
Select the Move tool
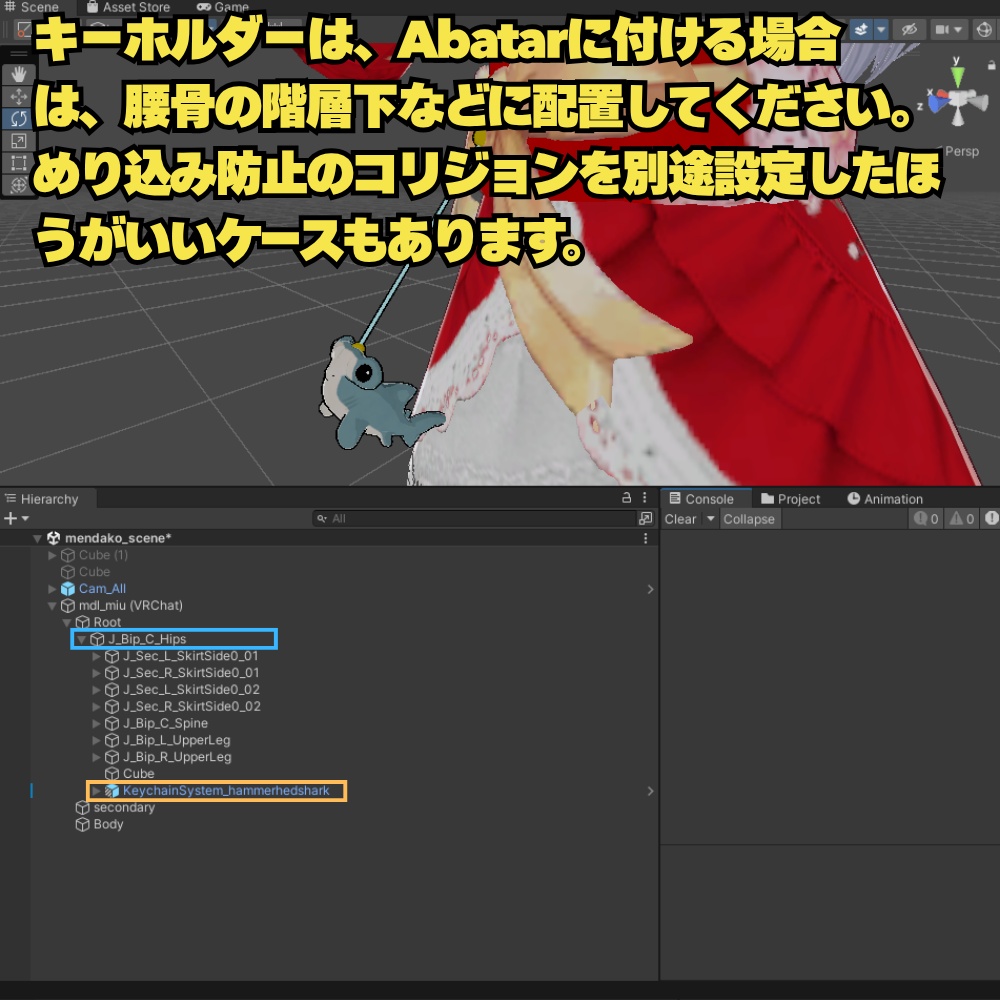point(18,97)
